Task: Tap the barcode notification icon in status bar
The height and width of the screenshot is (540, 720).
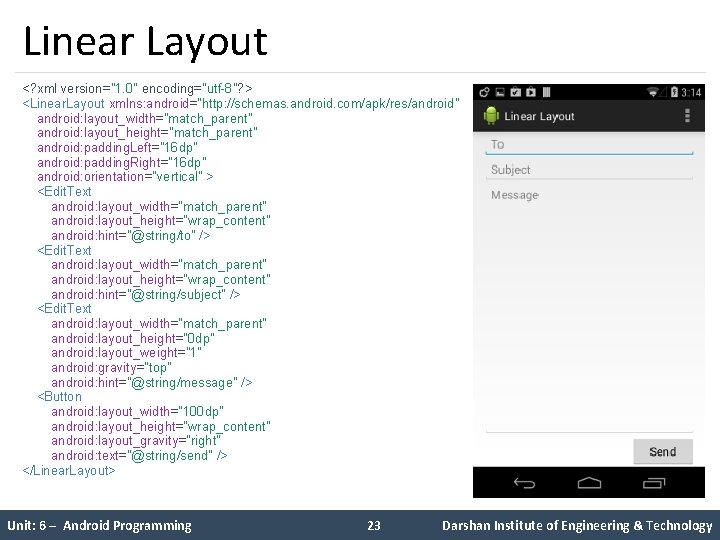Action: point(546,92)
